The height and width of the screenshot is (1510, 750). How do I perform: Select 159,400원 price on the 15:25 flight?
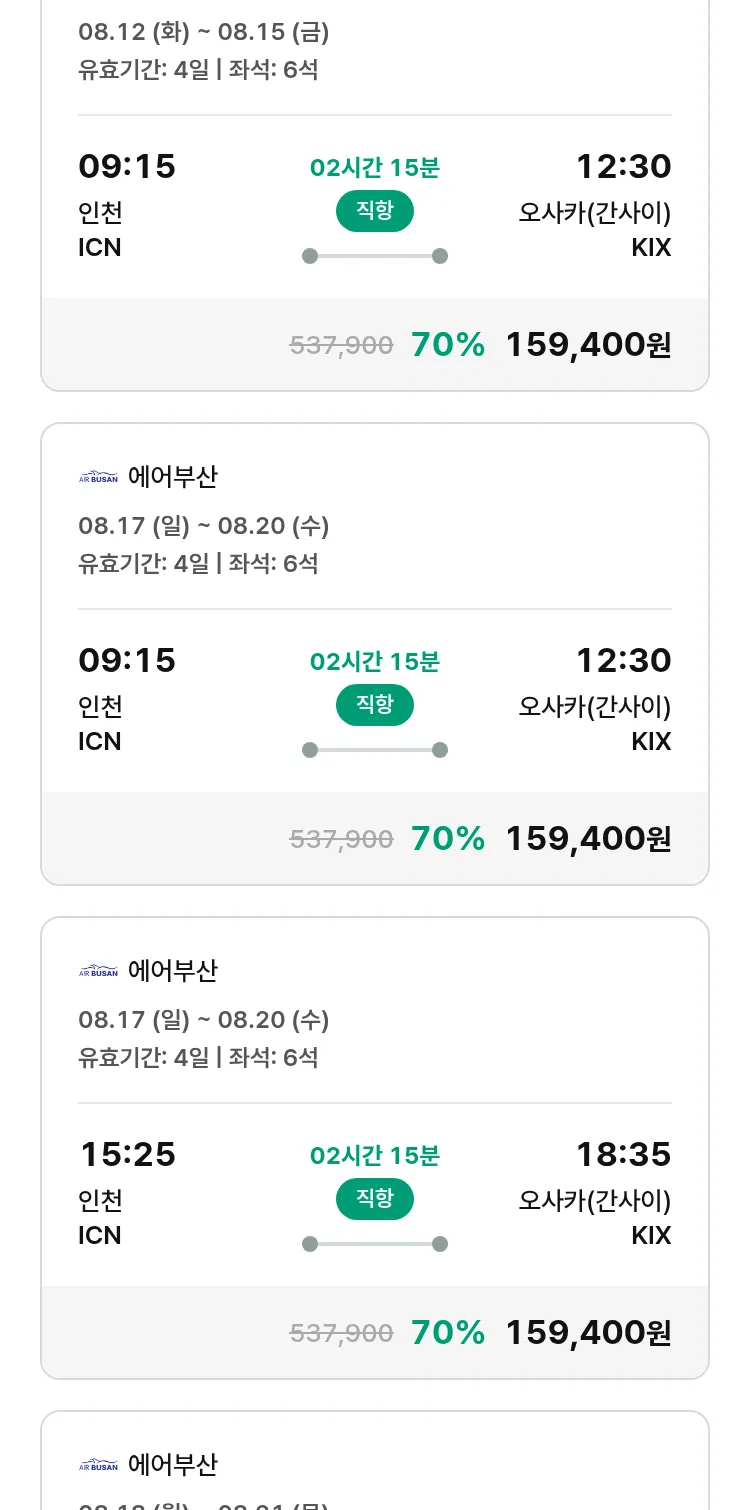pyautogui.click(x=588, y=1333)
